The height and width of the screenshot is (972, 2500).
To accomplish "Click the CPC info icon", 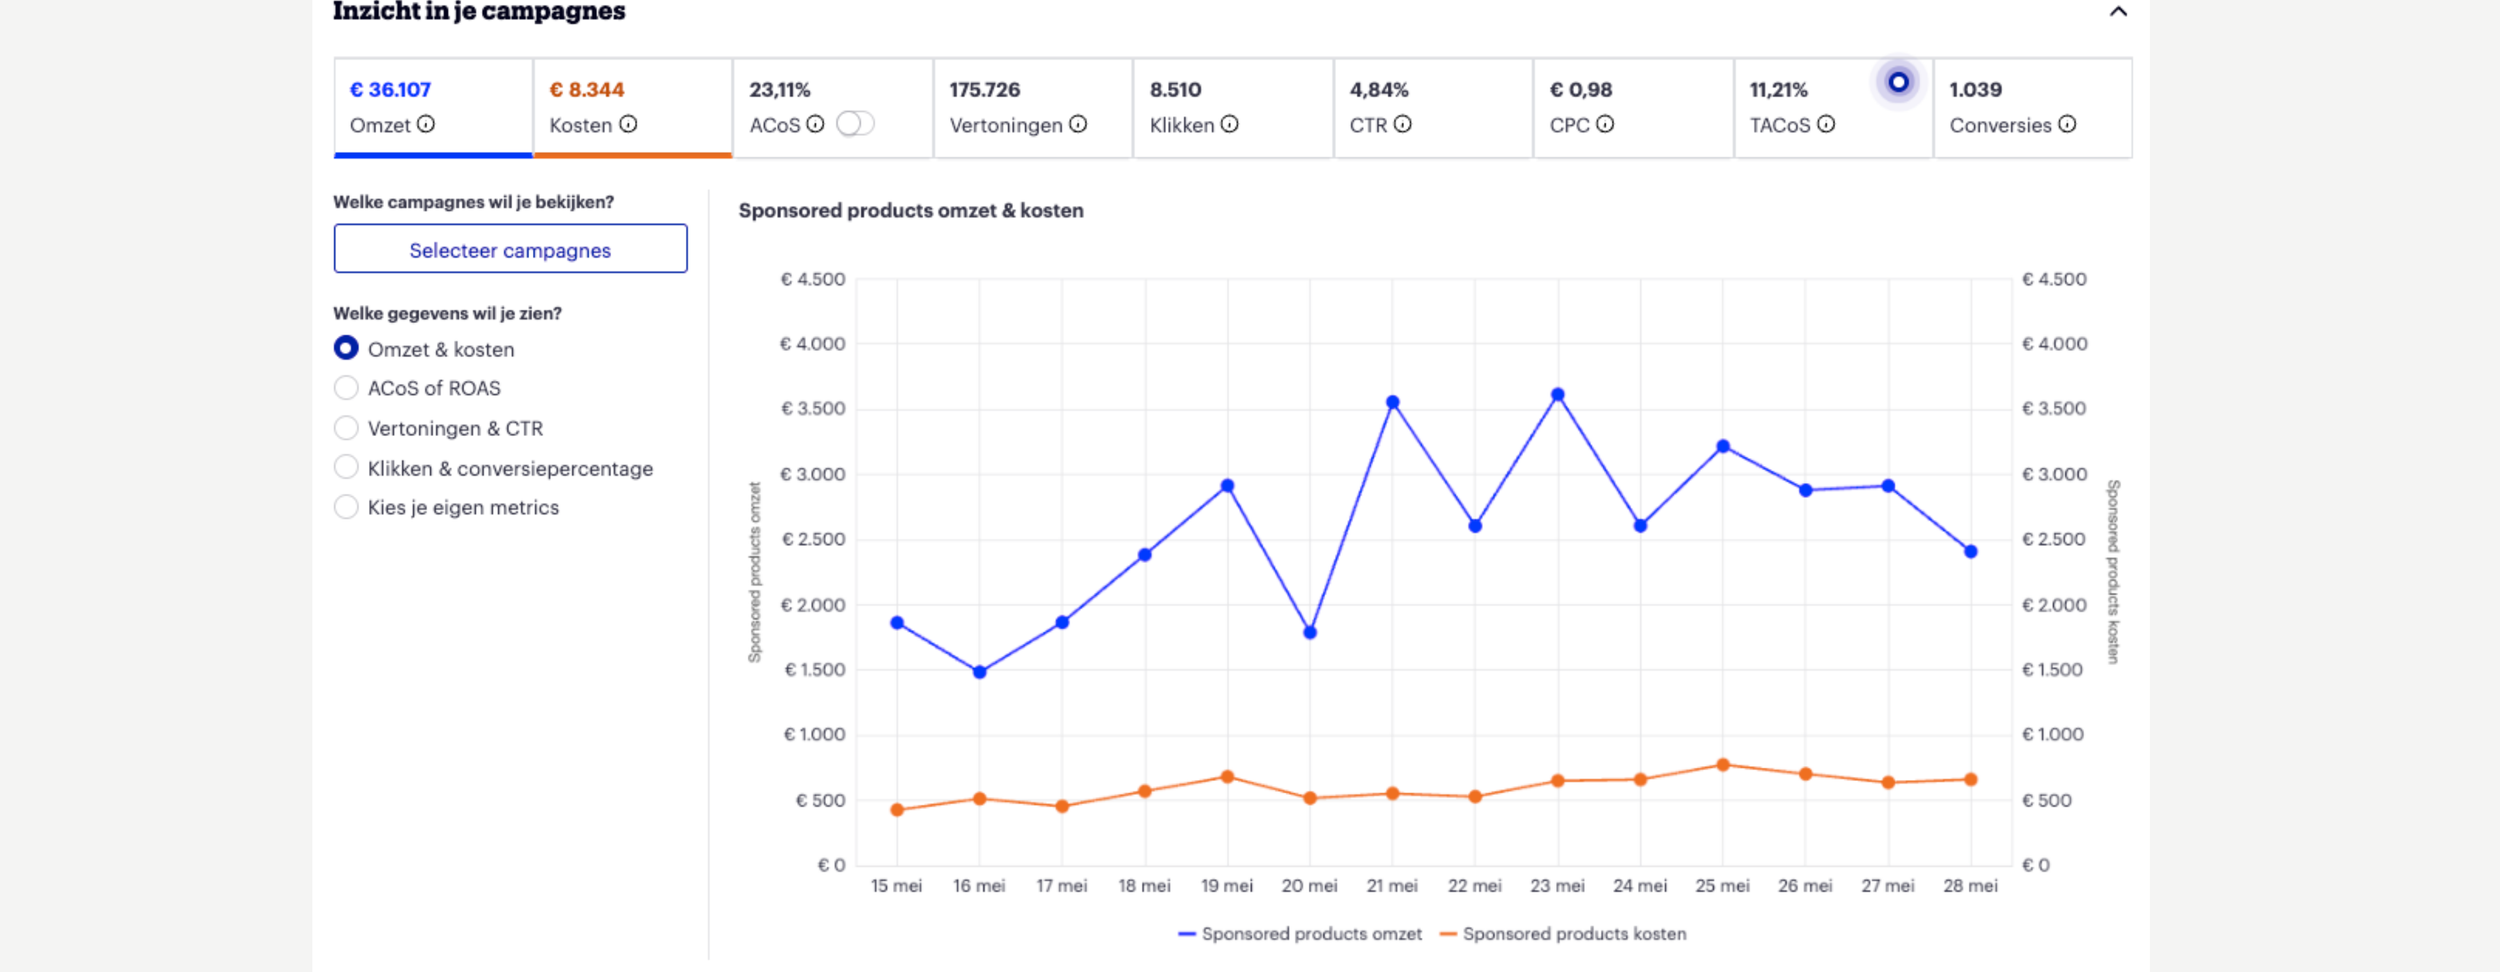I will (1606, 125).
